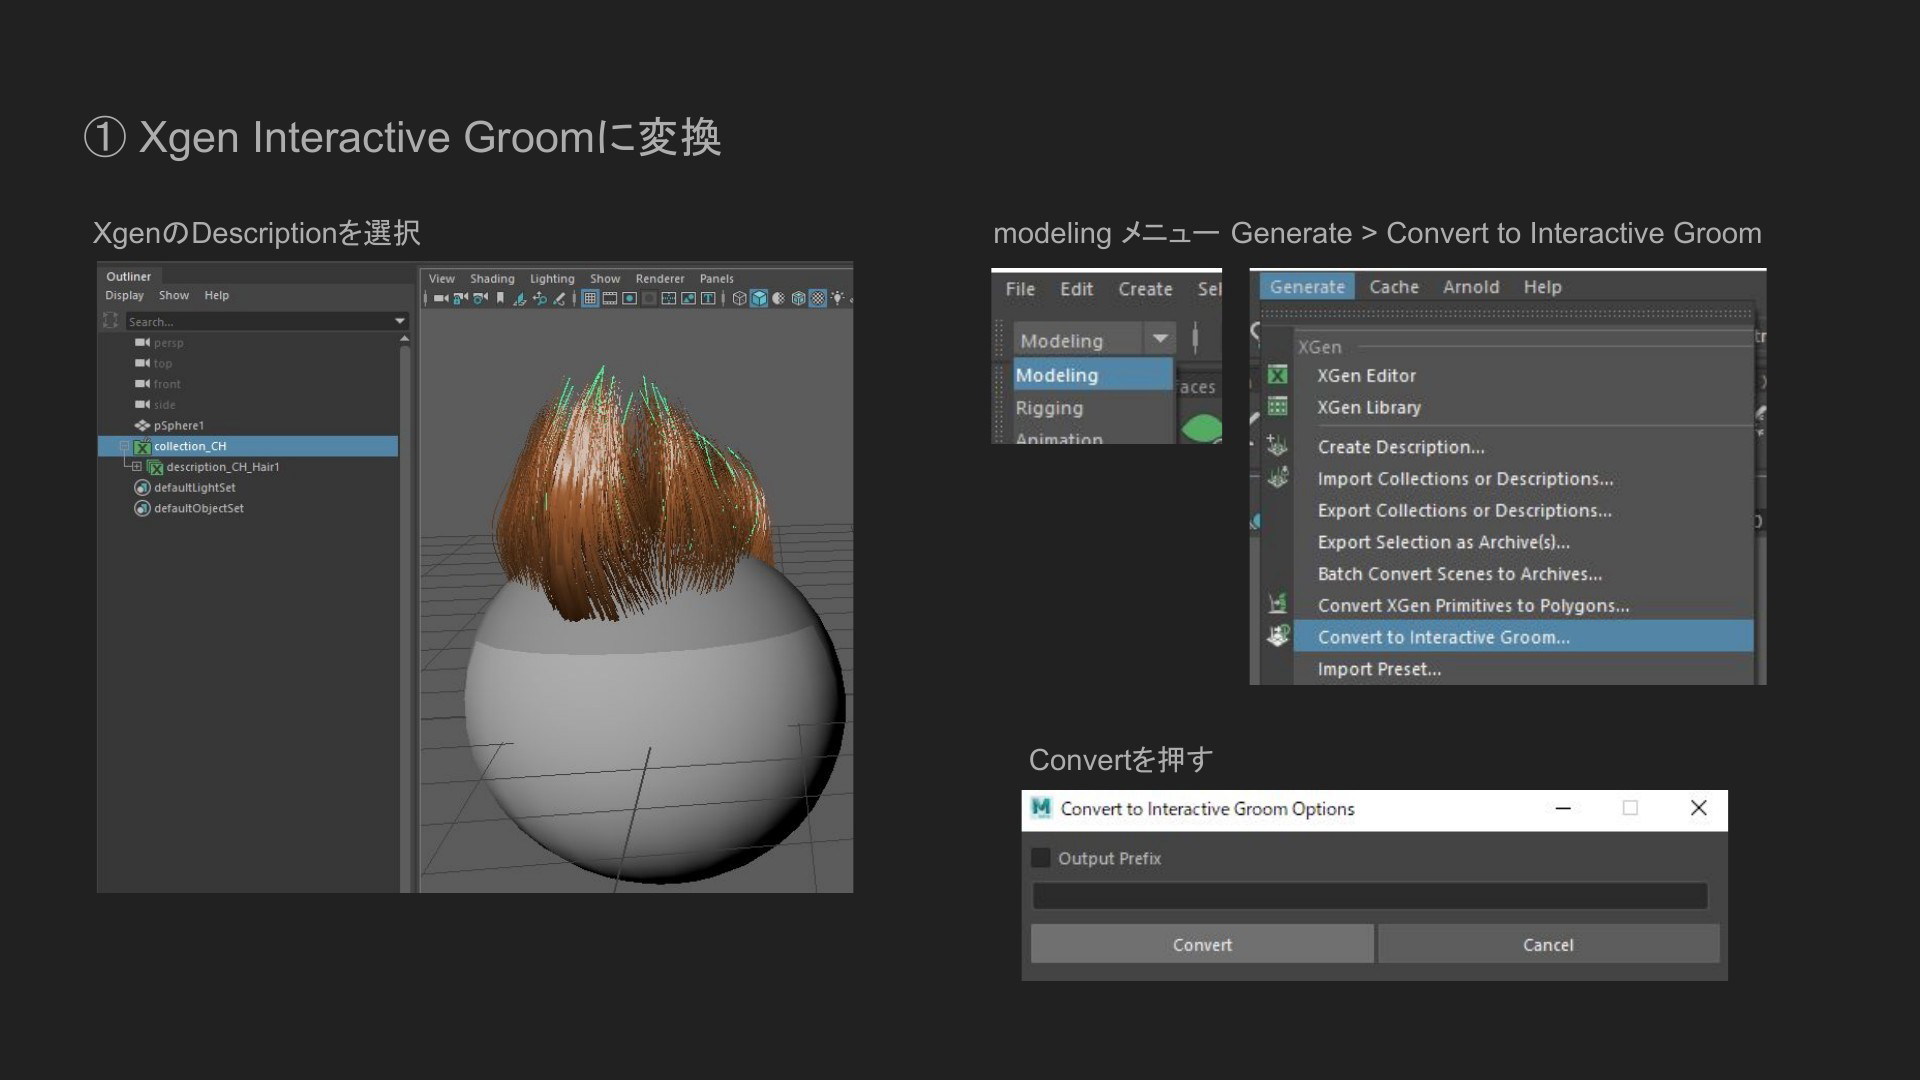The height and width of the screenshot is (1080, 1920).
Task: Open the Arnold menu
Action: (1471, 287)
